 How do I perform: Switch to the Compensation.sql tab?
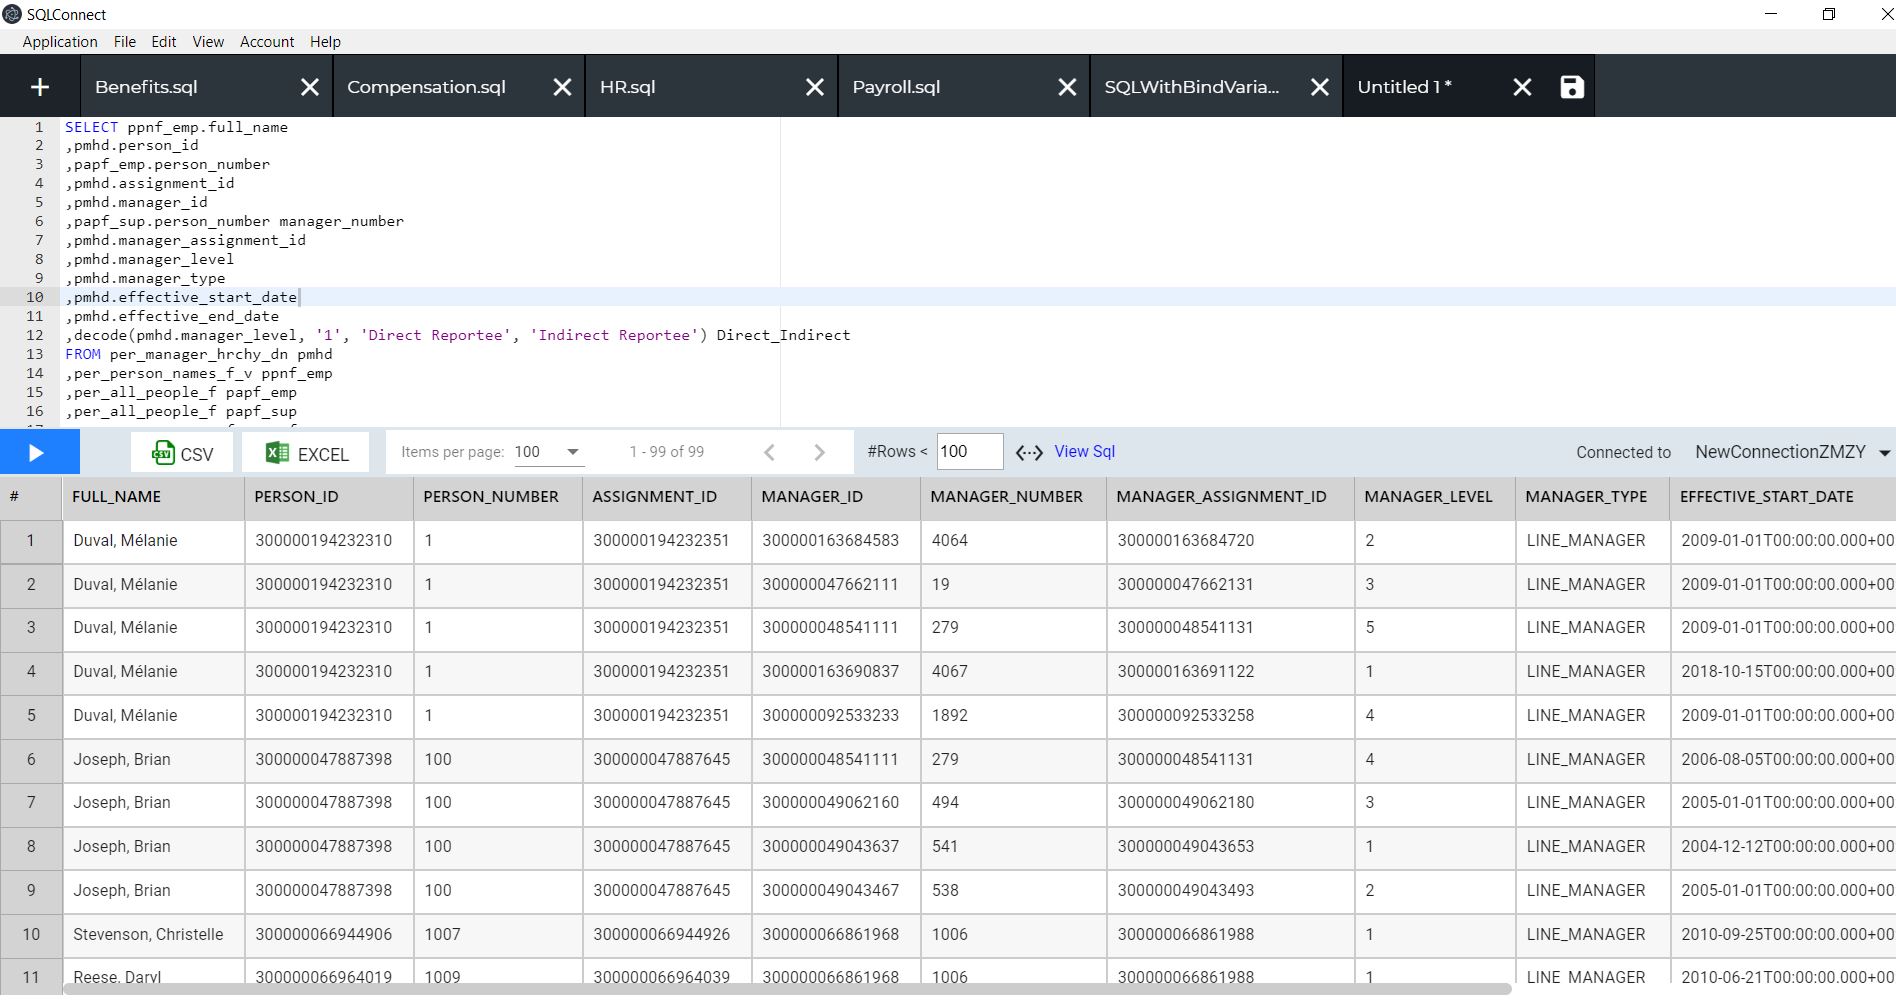426,86
